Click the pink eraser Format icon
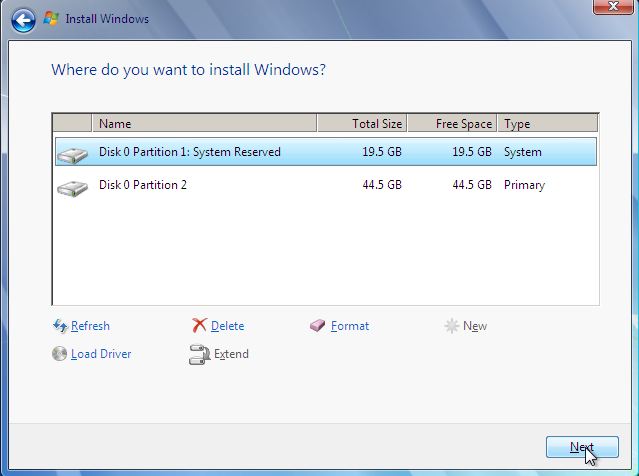 pos(318,326)
